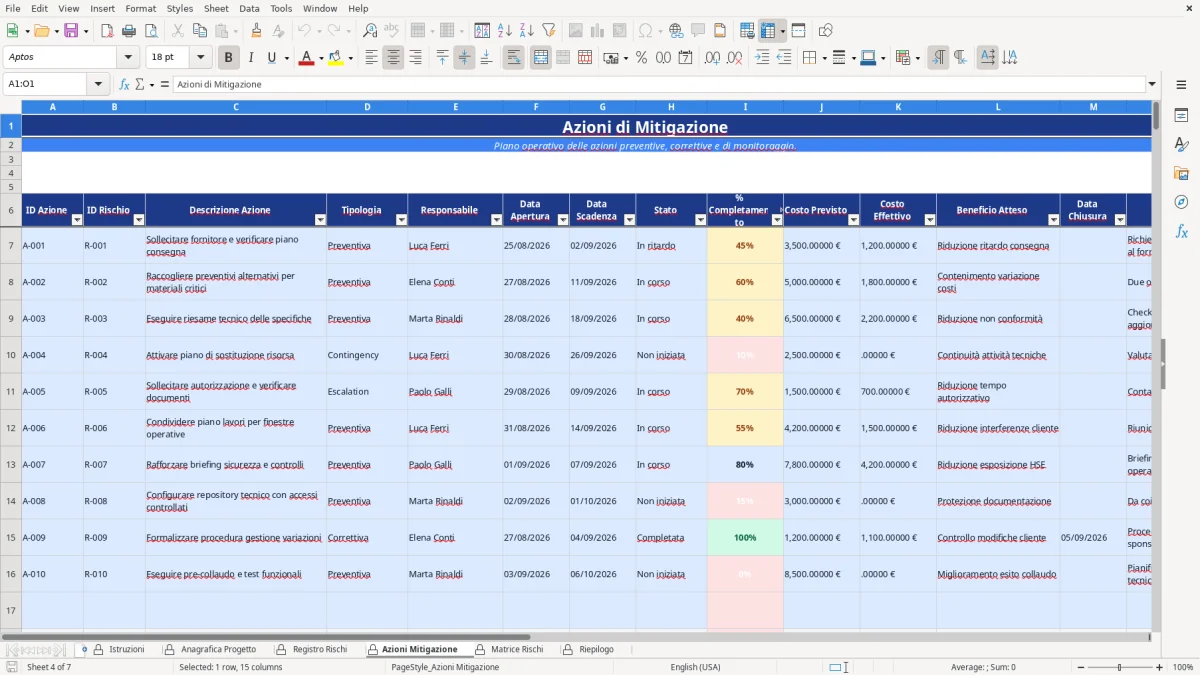The height and width of the screenshot is (675, 1200).
Task: Toggle AutoFilter funnel icon
Action: [548, 31]
